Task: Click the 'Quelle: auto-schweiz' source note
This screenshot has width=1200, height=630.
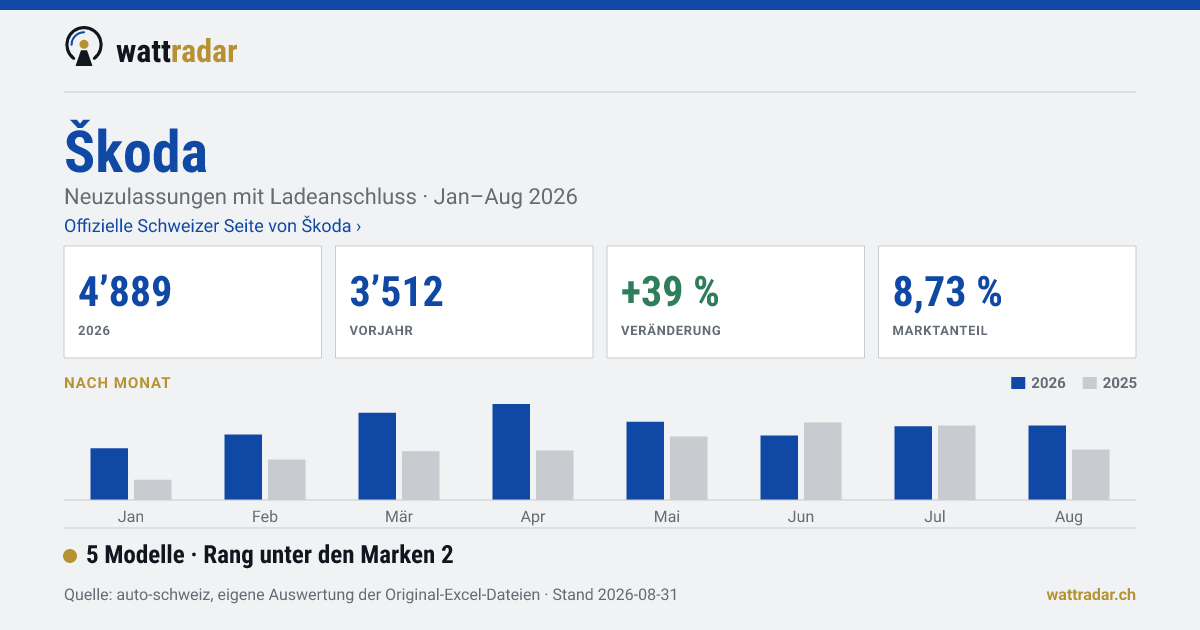Action: 371,595
